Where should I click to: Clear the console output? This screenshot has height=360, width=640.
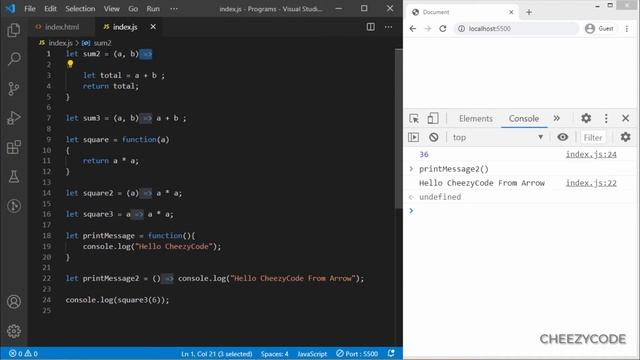point(433,138)
